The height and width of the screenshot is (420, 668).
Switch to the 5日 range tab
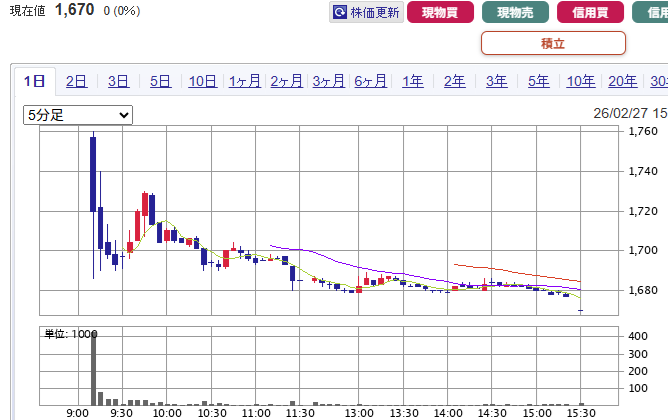[x=160, y=82]
